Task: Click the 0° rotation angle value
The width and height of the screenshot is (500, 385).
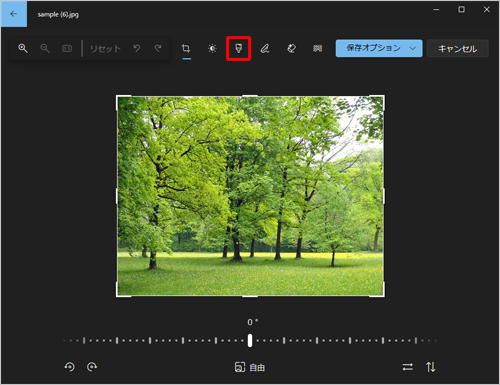Action: tap(252, 322)
